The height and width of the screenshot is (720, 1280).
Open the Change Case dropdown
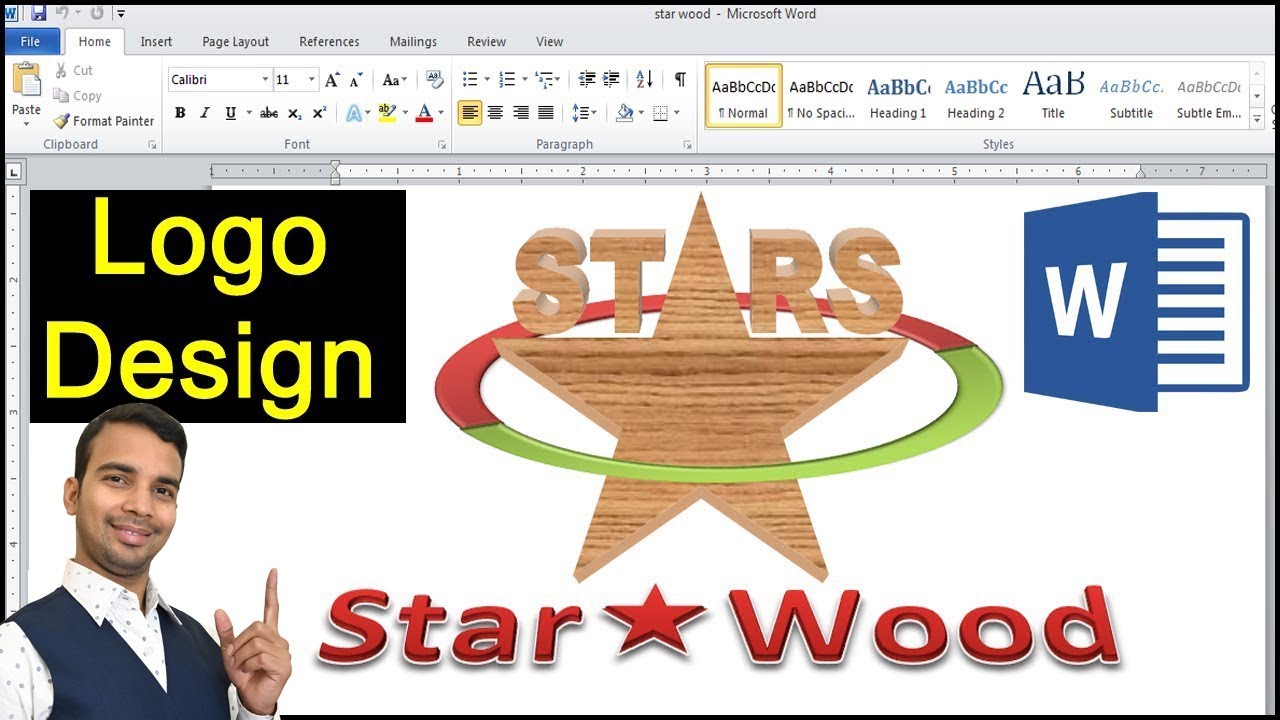point(394,80)
